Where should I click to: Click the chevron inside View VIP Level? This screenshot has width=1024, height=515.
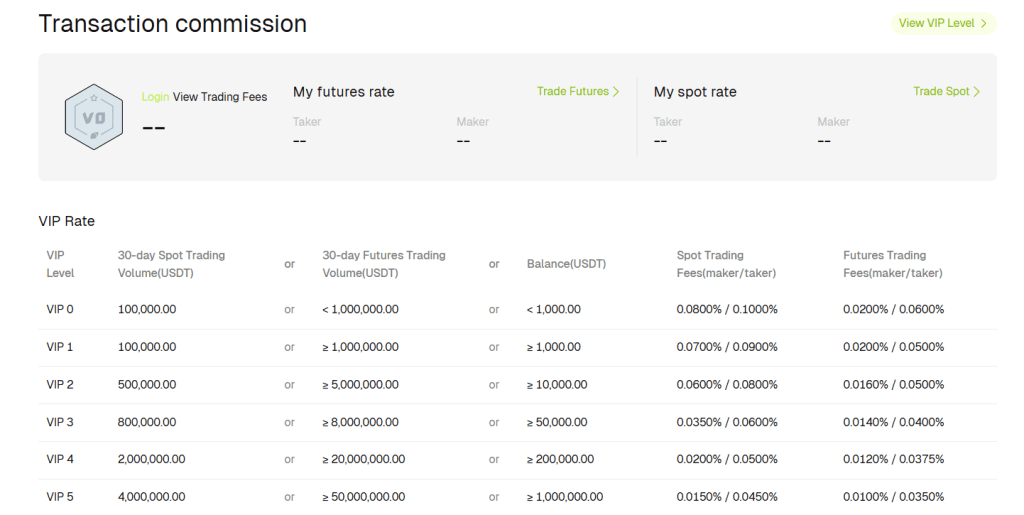click(x=984, y=23)
